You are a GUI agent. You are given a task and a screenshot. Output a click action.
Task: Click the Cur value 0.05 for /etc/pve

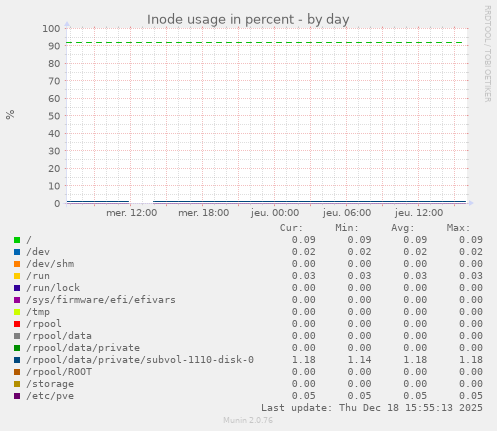(304, 396)
